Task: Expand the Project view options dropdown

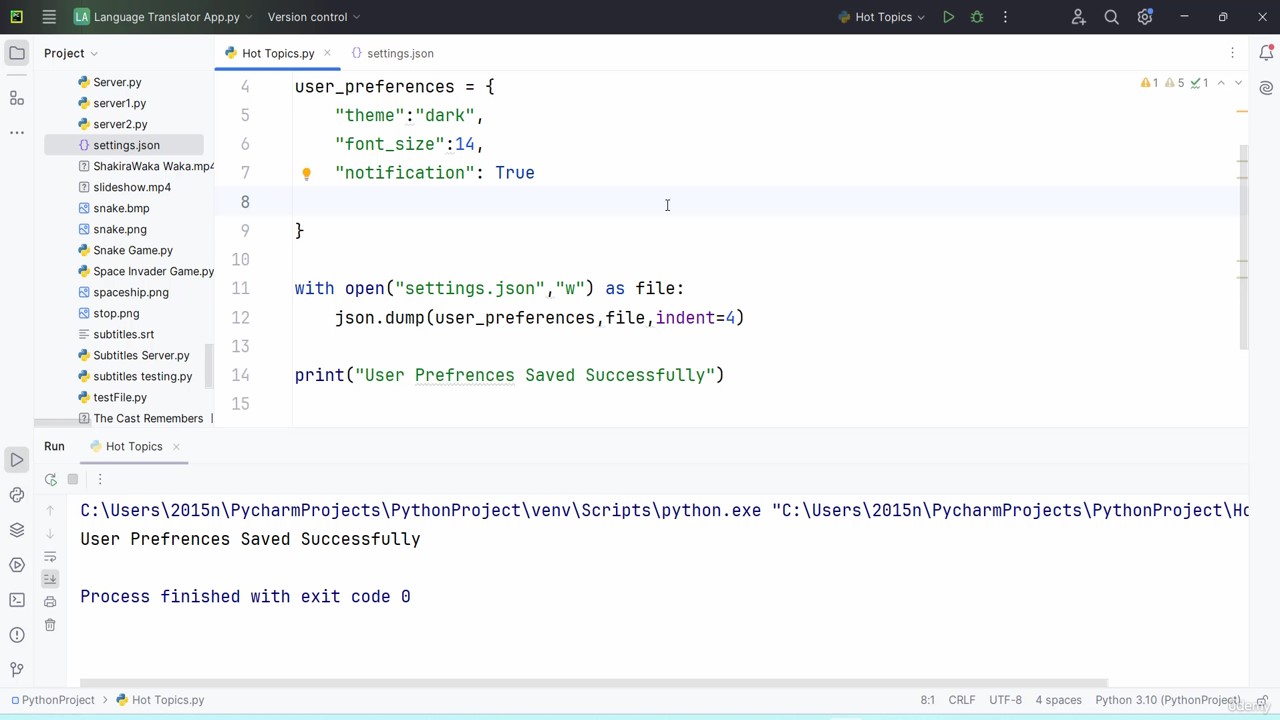Action: click(71, 53)
